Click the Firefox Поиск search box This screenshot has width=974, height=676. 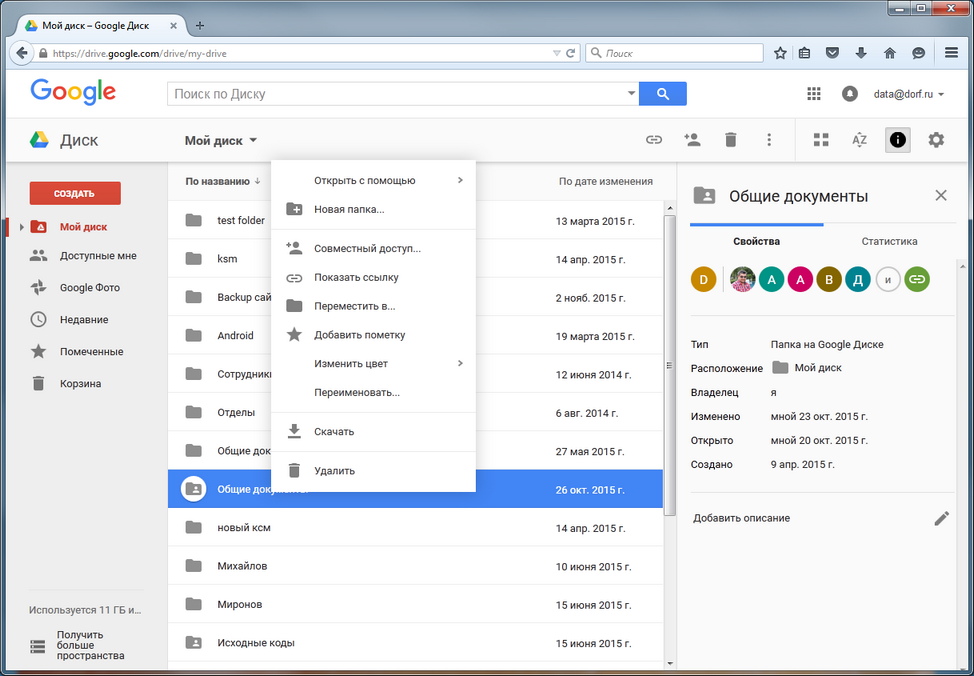[674, 53]
